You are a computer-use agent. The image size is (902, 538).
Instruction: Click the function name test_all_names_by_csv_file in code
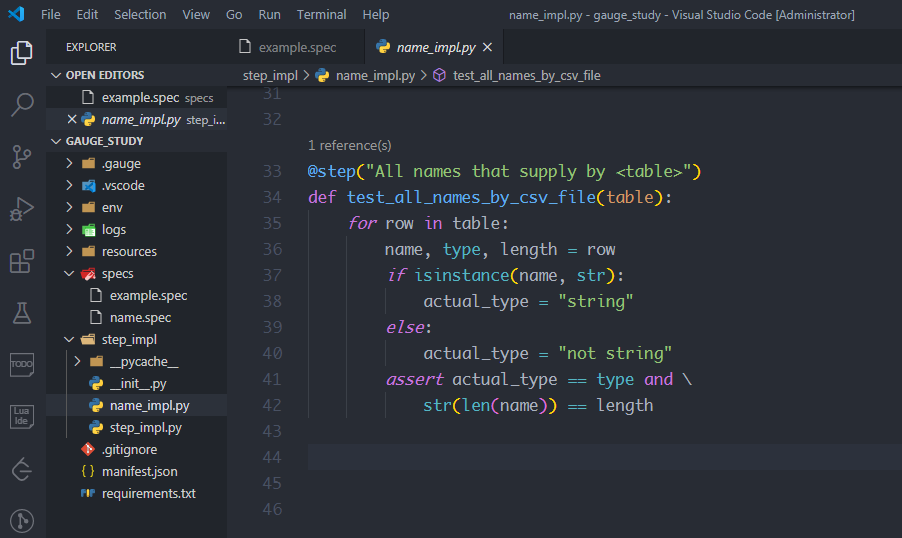tap(471, 197)
